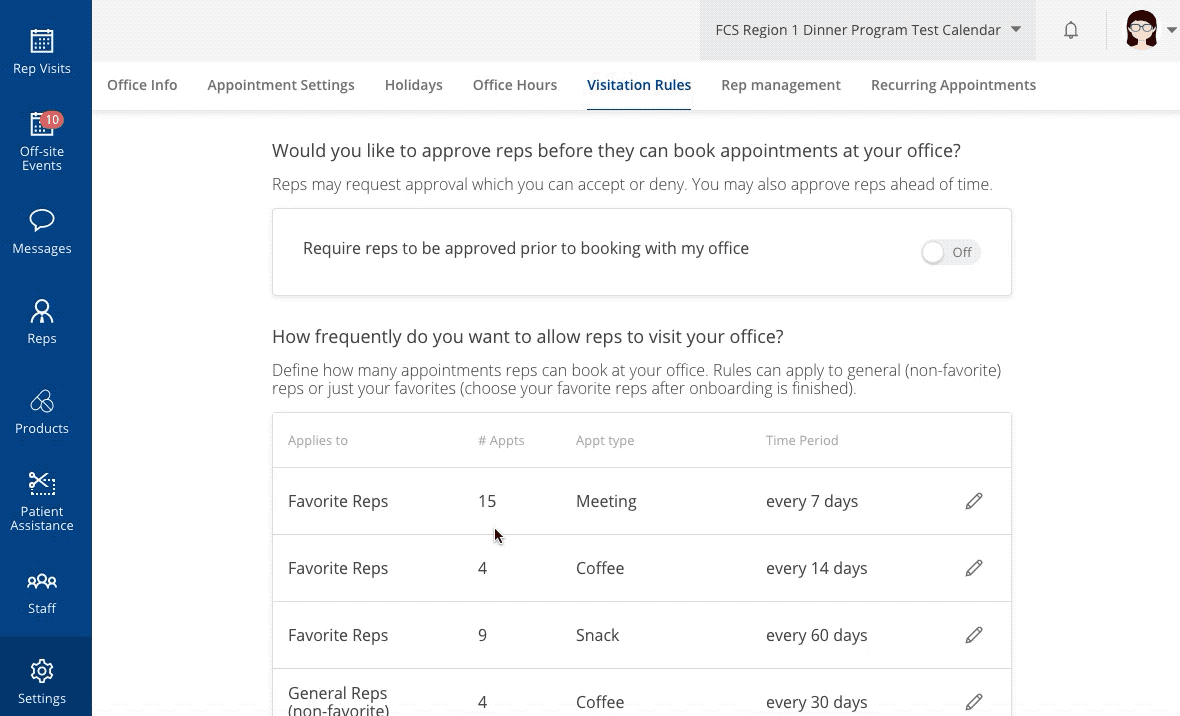
Task: Switch to Office Hours tab
Action: 515,85
